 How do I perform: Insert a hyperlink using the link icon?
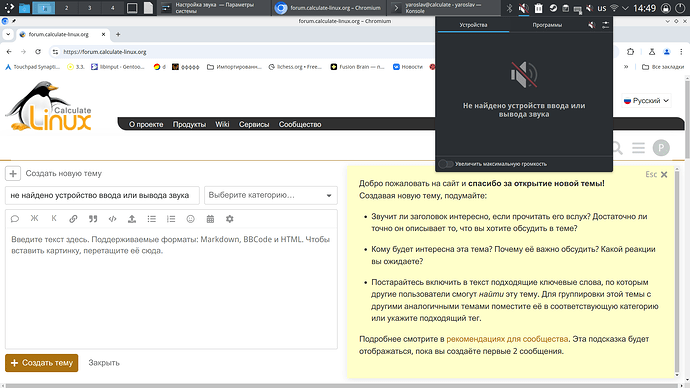click(x=73, y=219)
